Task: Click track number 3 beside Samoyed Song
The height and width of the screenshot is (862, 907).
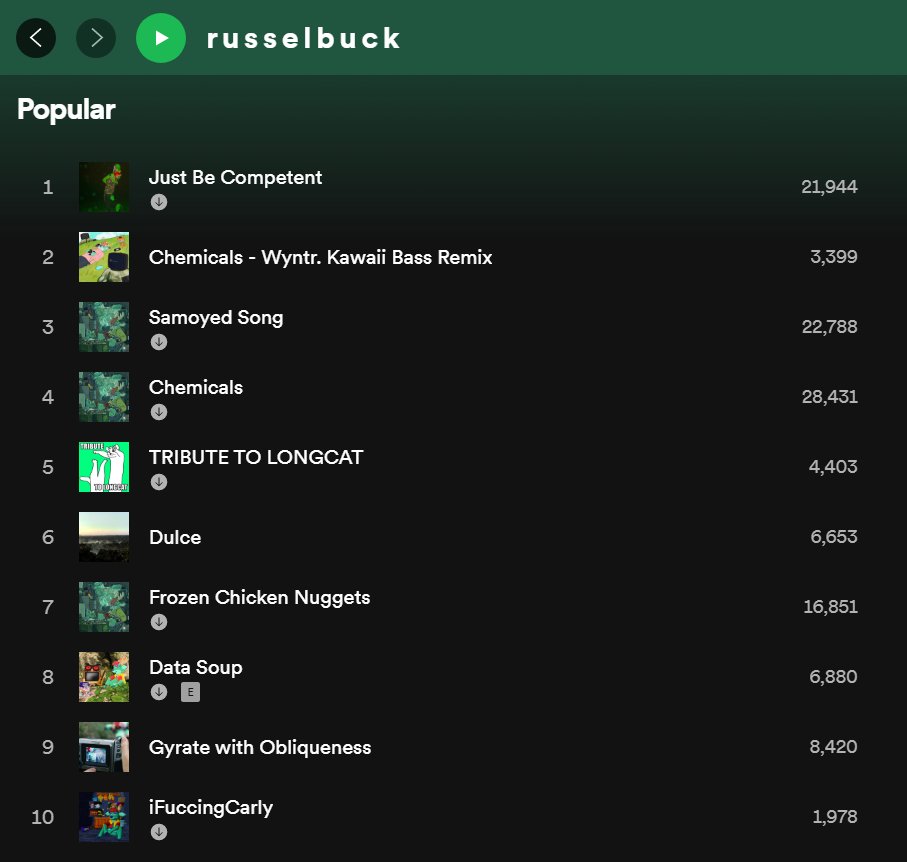Action: click(48, 327)
